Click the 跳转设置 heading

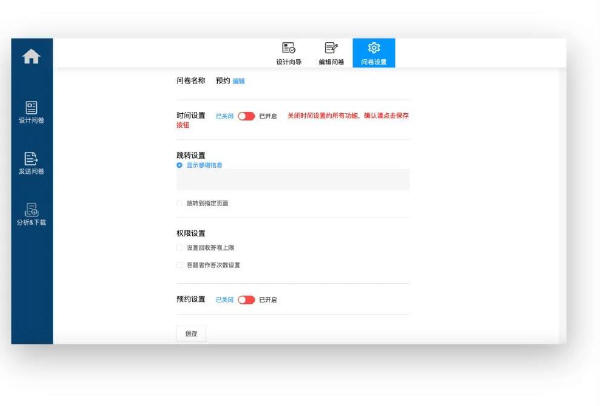(x=191, y=155)
